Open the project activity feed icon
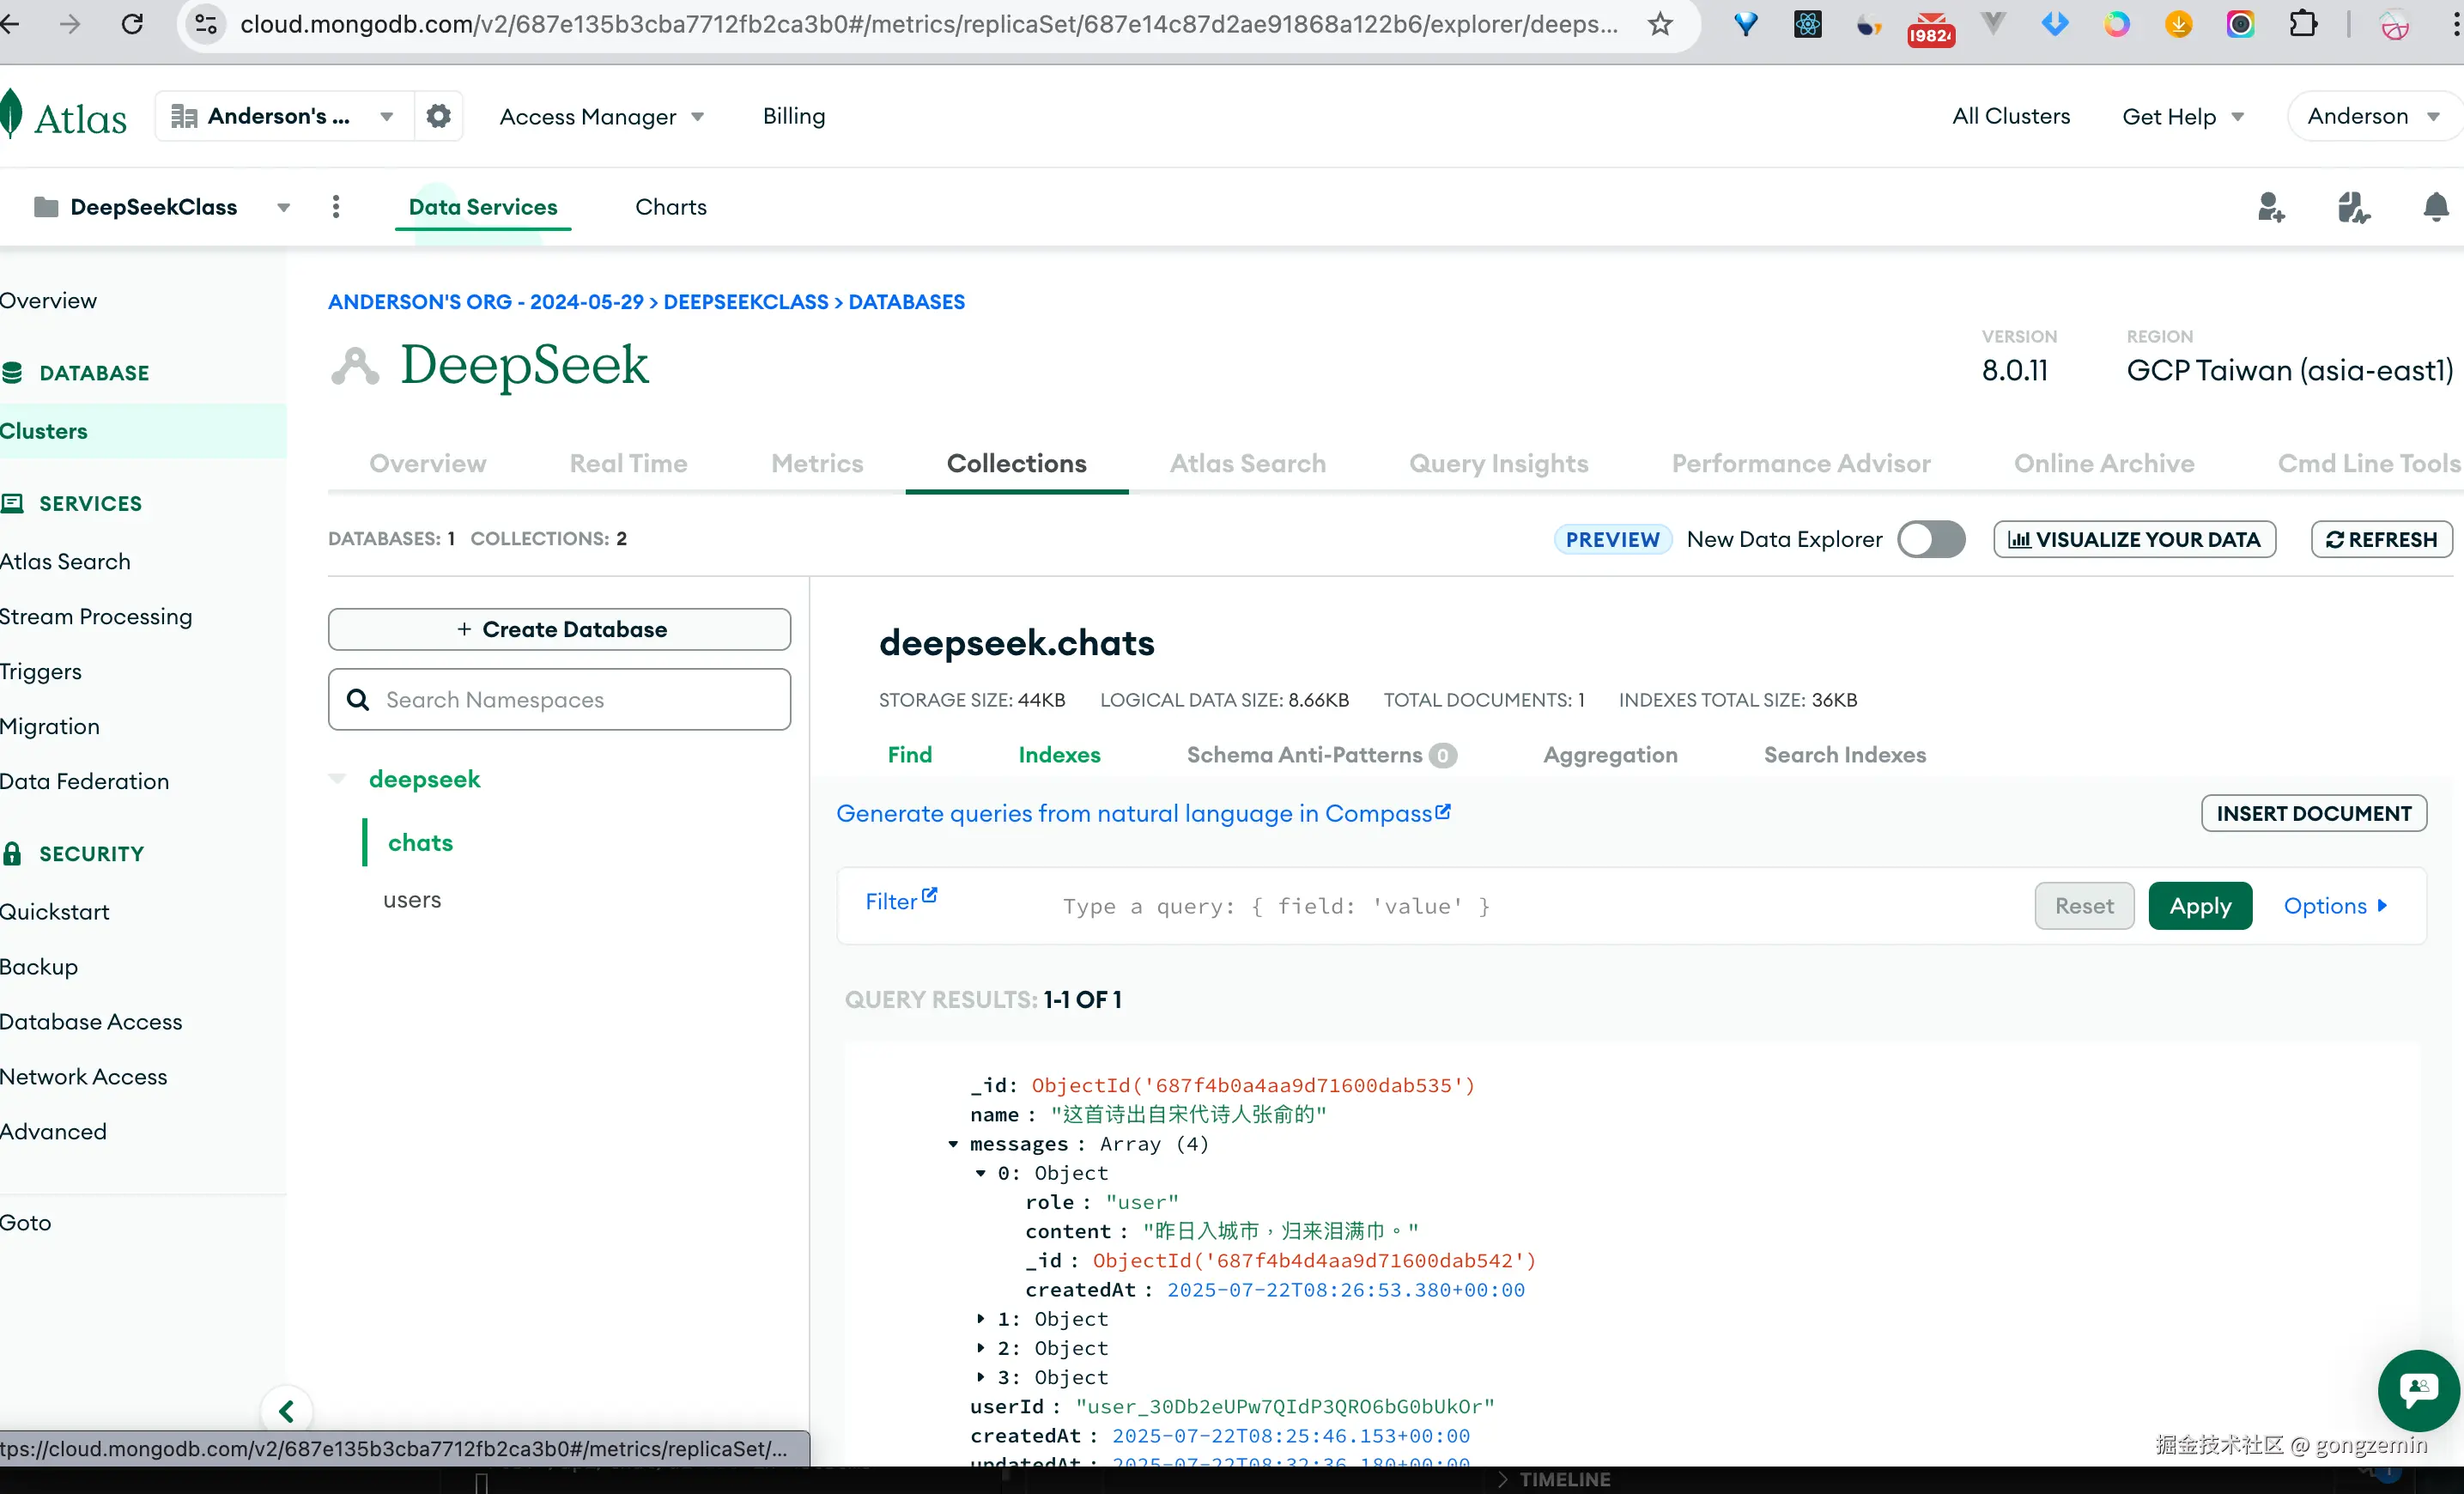This screenshot has width=2464, height=1494. coord(2353,207)
